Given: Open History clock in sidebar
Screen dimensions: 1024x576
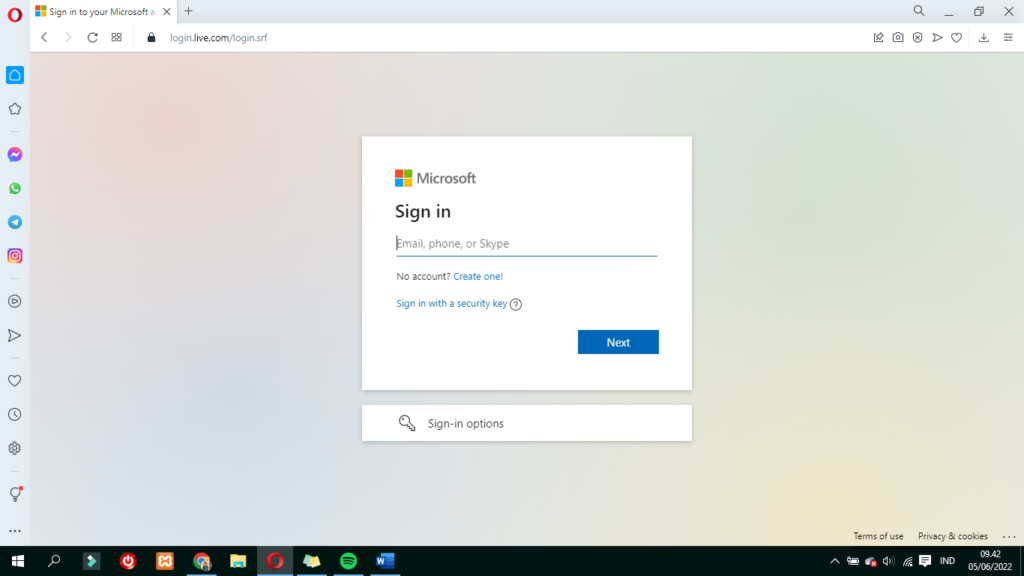Looking at the screenshot, I should (x=15, y=415).
